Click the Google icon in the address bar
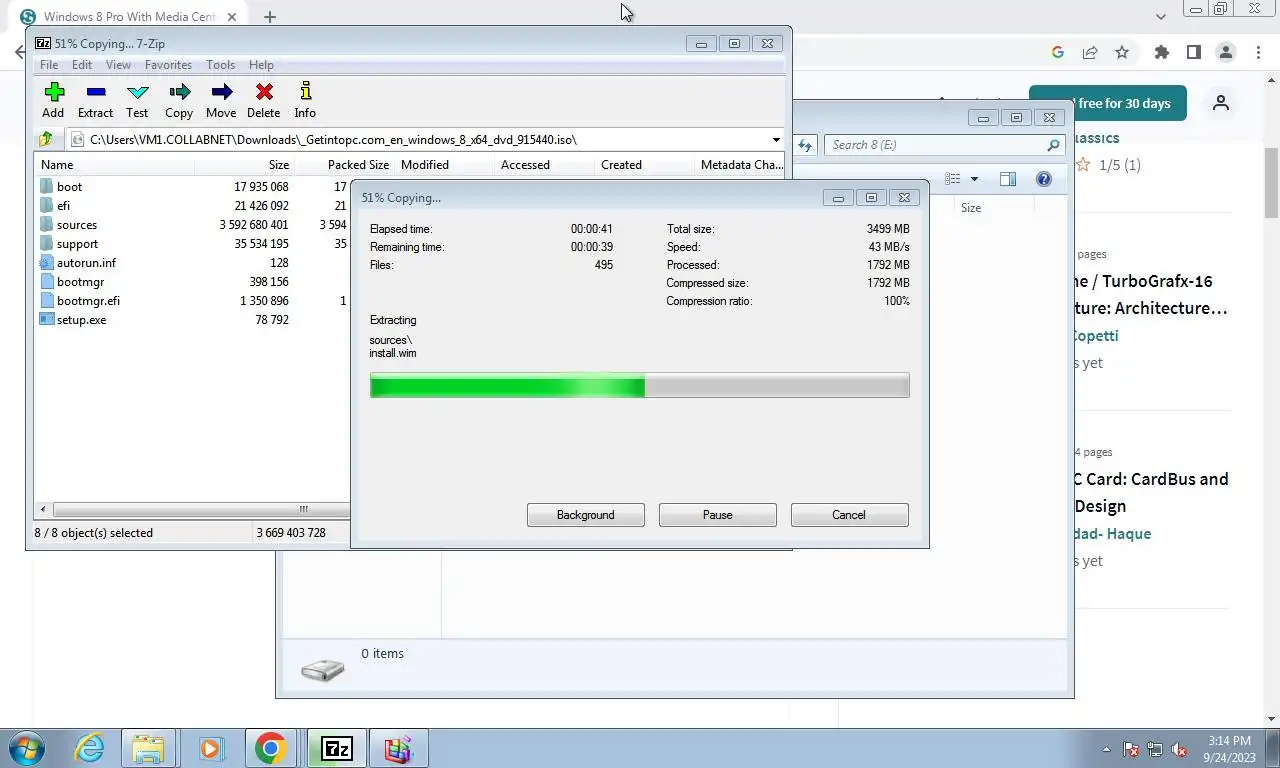This screenshot has height=768, width=1280. click(1058, 52)
